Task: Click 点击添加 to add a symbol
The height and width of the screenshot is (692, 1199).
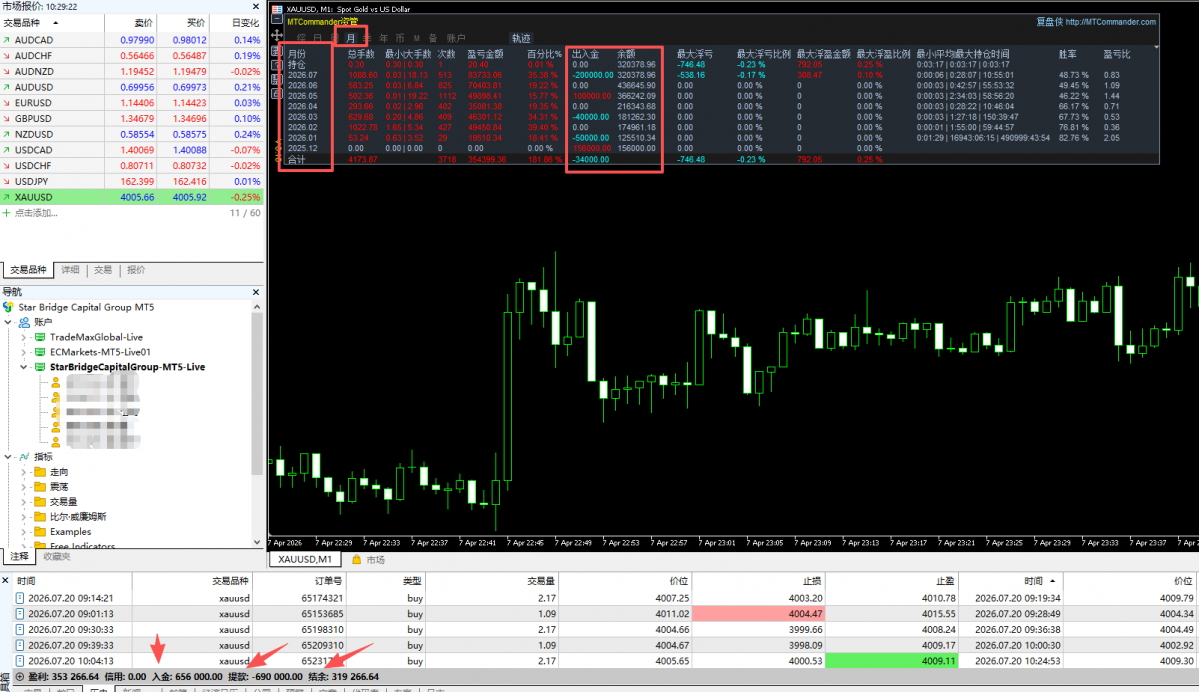Action: pyautogui.click(x=36, y=213)
